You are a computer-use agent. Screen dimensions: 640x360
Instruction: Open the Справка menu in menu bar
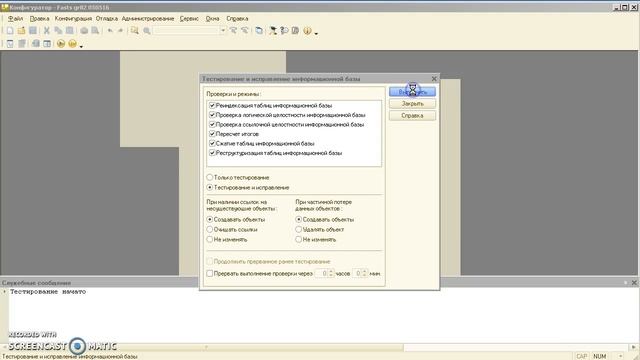pyautogui.click(x=237, y=19)
